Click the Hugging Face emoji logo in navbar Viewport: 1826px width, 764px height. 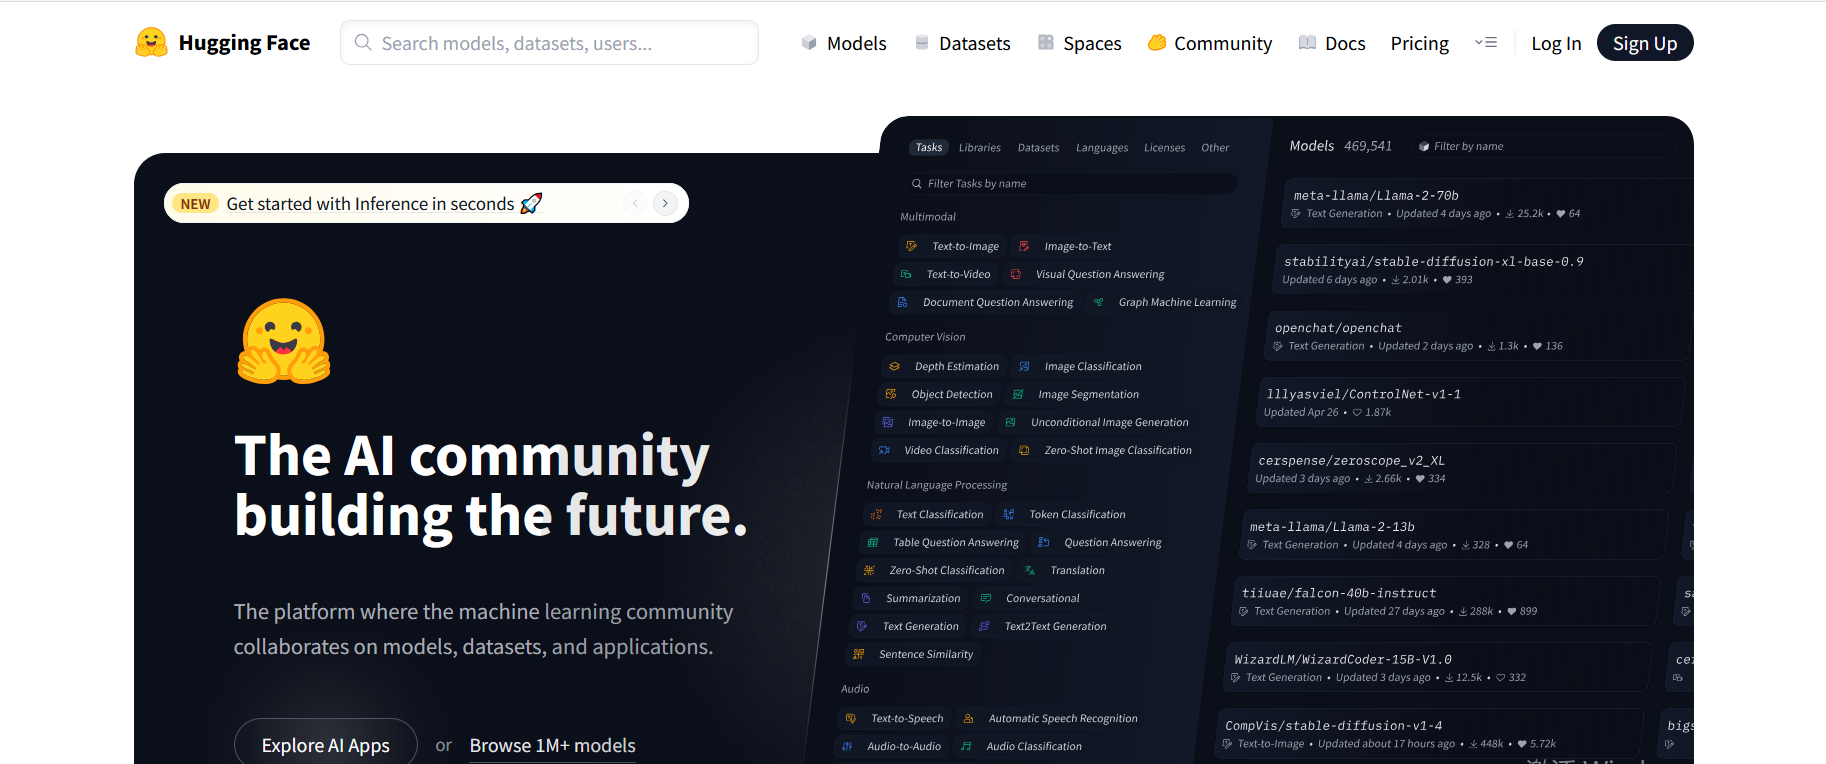tap(151, 43)
